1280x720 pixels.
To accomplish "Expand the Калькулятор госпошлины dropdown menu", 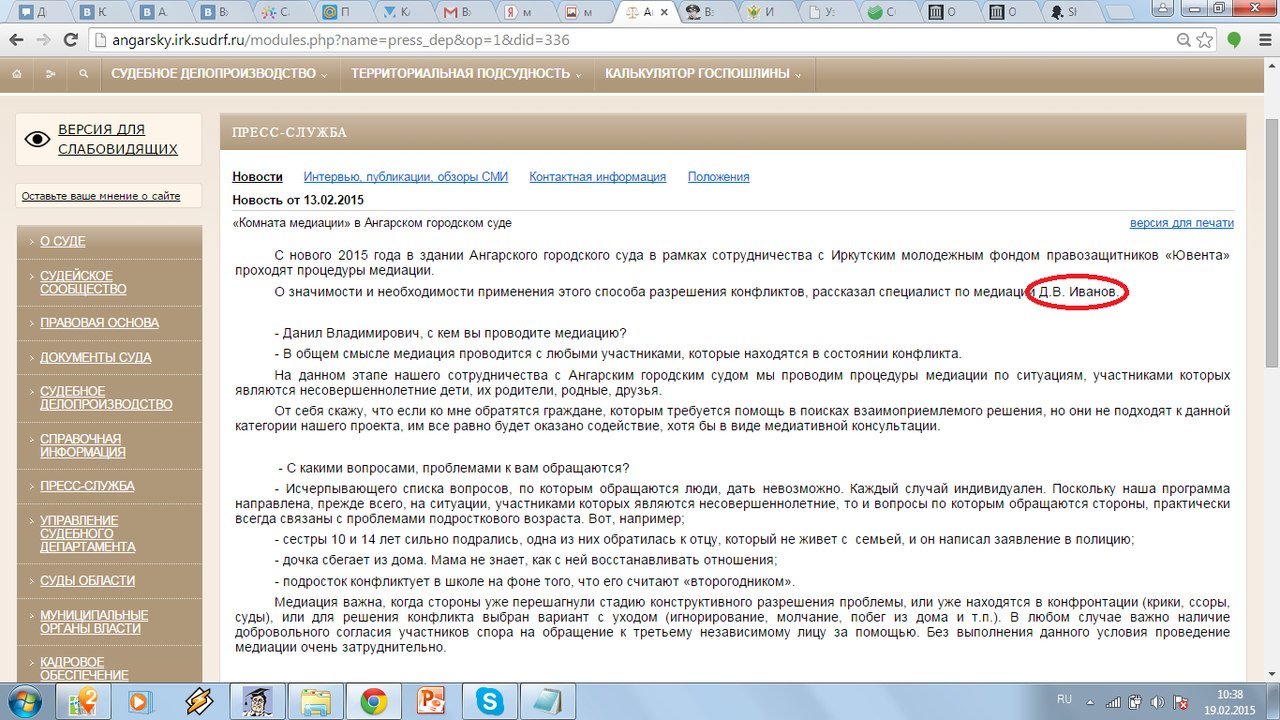I will point(703,74).
